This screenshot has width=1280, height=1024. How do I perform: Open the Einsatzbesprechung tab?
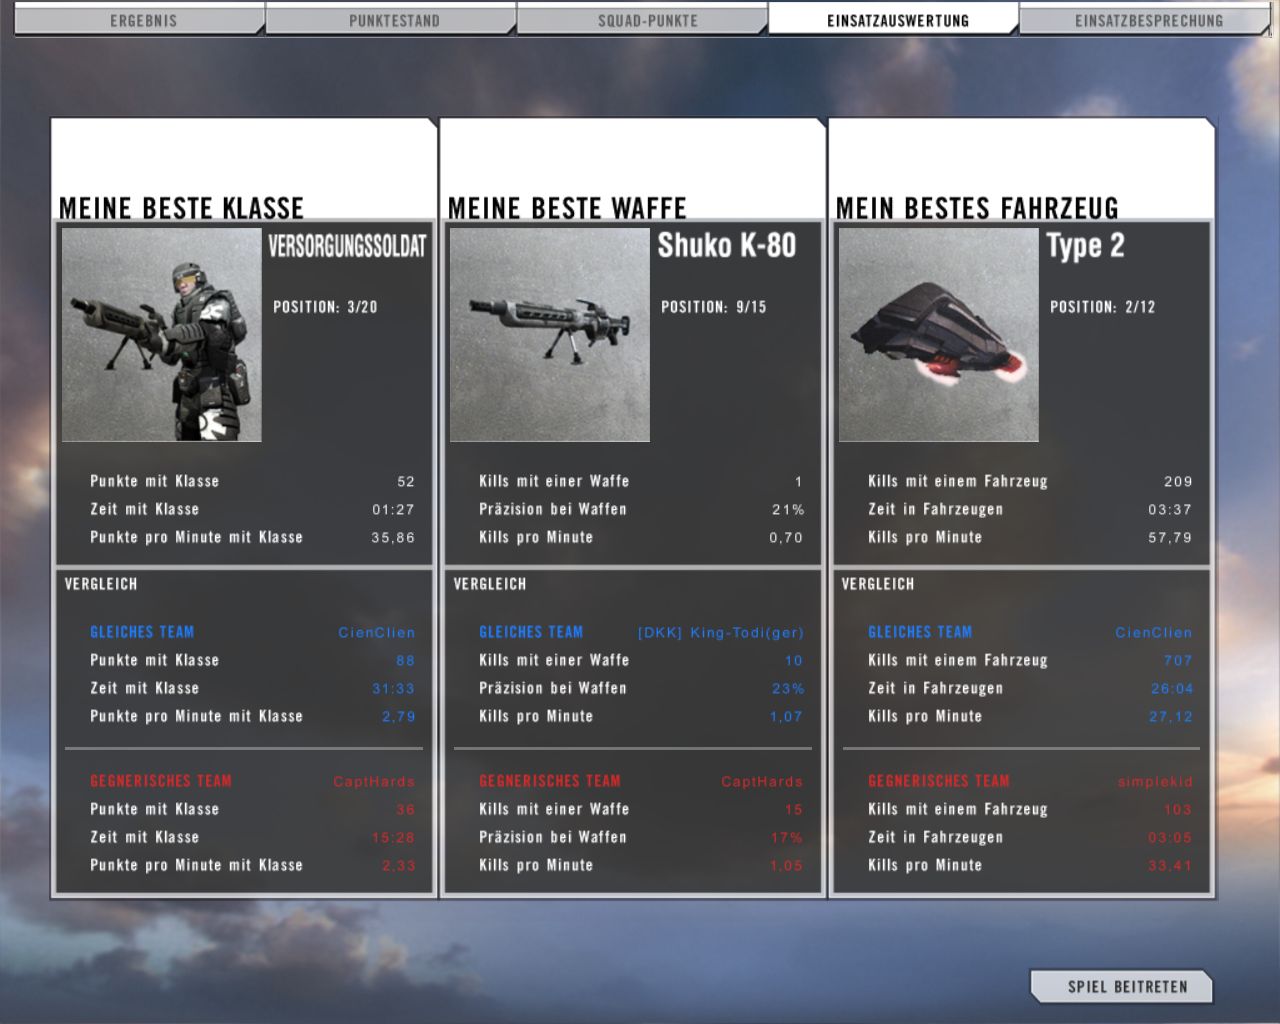pos(1148,20)
